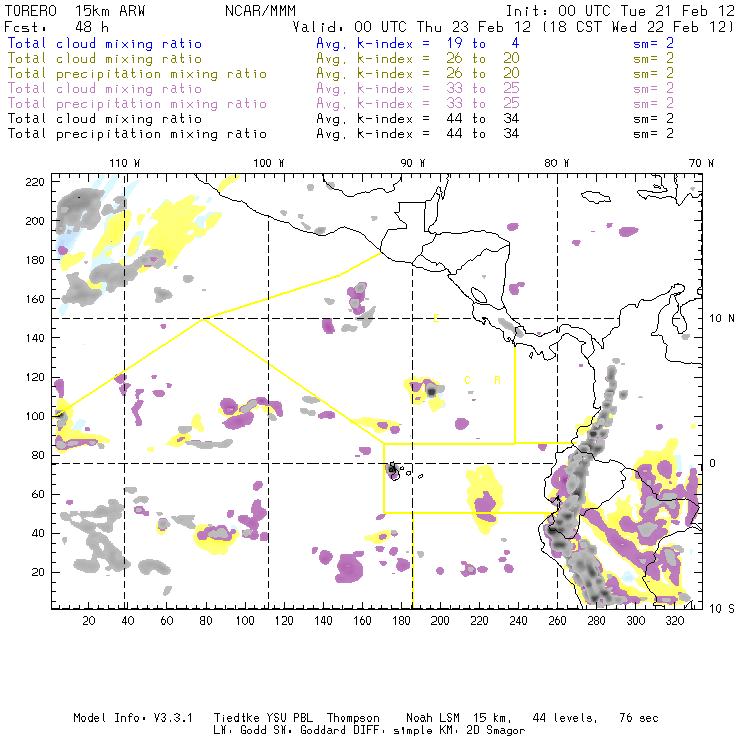
Task: Click the x-axis tick label "140"
Action: [323, 621]
